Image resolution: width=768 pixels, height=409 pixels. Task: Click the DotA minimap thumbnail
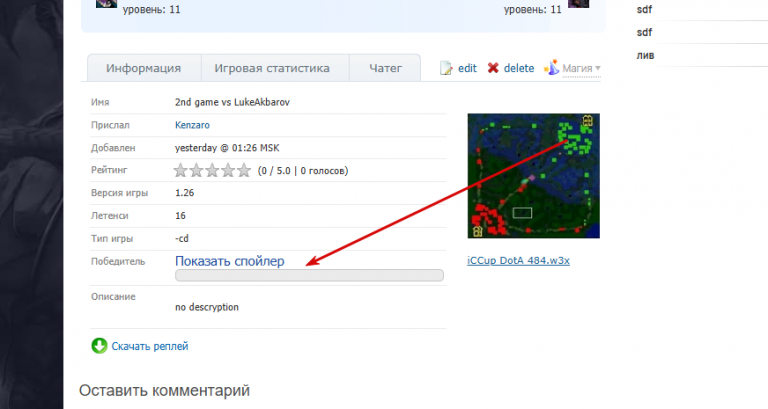point(533,176)
